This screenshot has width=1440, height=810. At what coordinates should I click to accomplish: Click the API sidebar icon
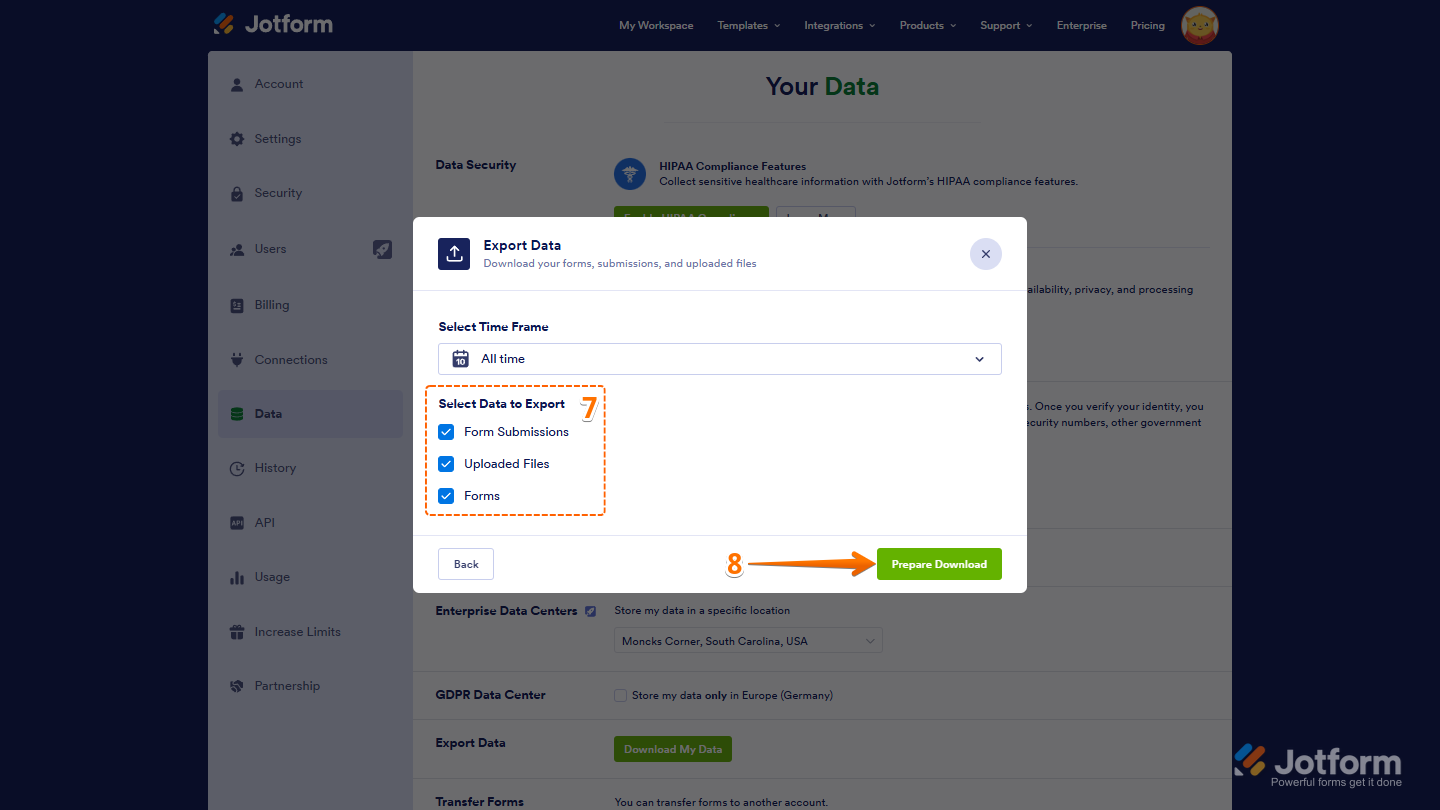click(x=236, y=521)
